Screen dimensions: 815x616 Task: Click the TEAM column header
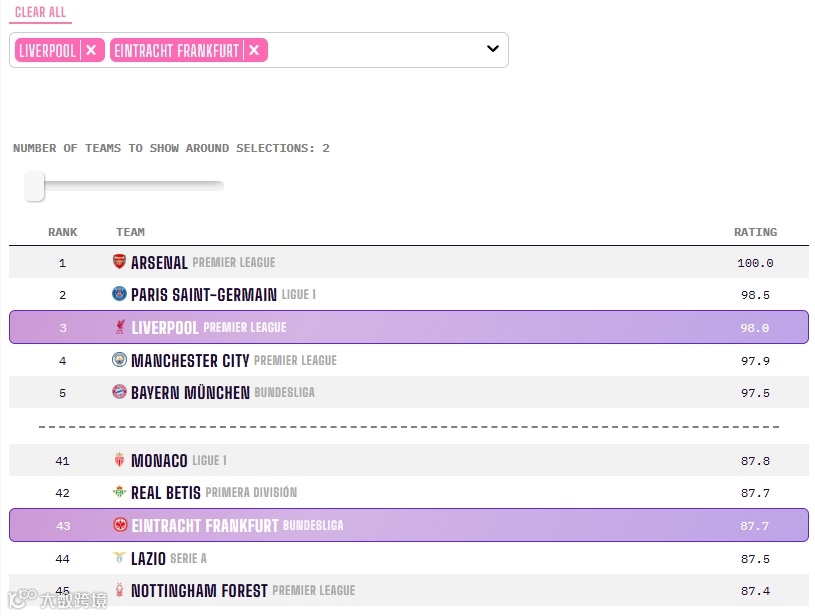pyautogui.click(x=130, y=232)
